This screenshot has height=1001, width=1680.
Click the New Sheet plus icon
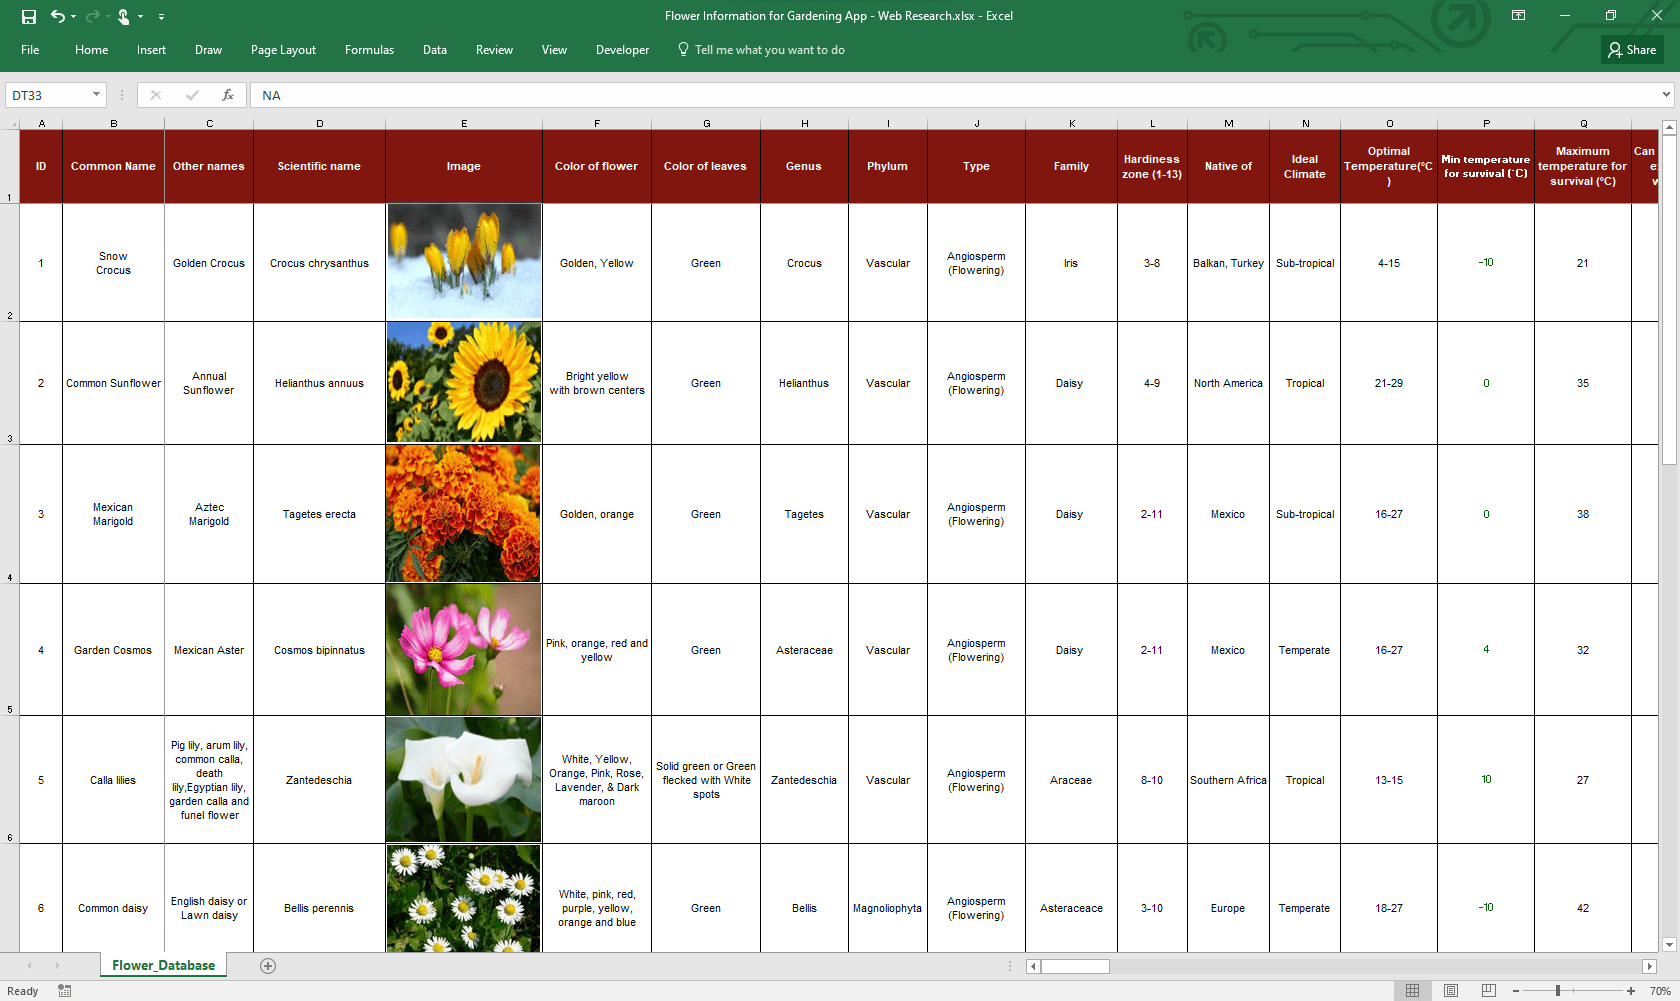[x=268, y=966]
